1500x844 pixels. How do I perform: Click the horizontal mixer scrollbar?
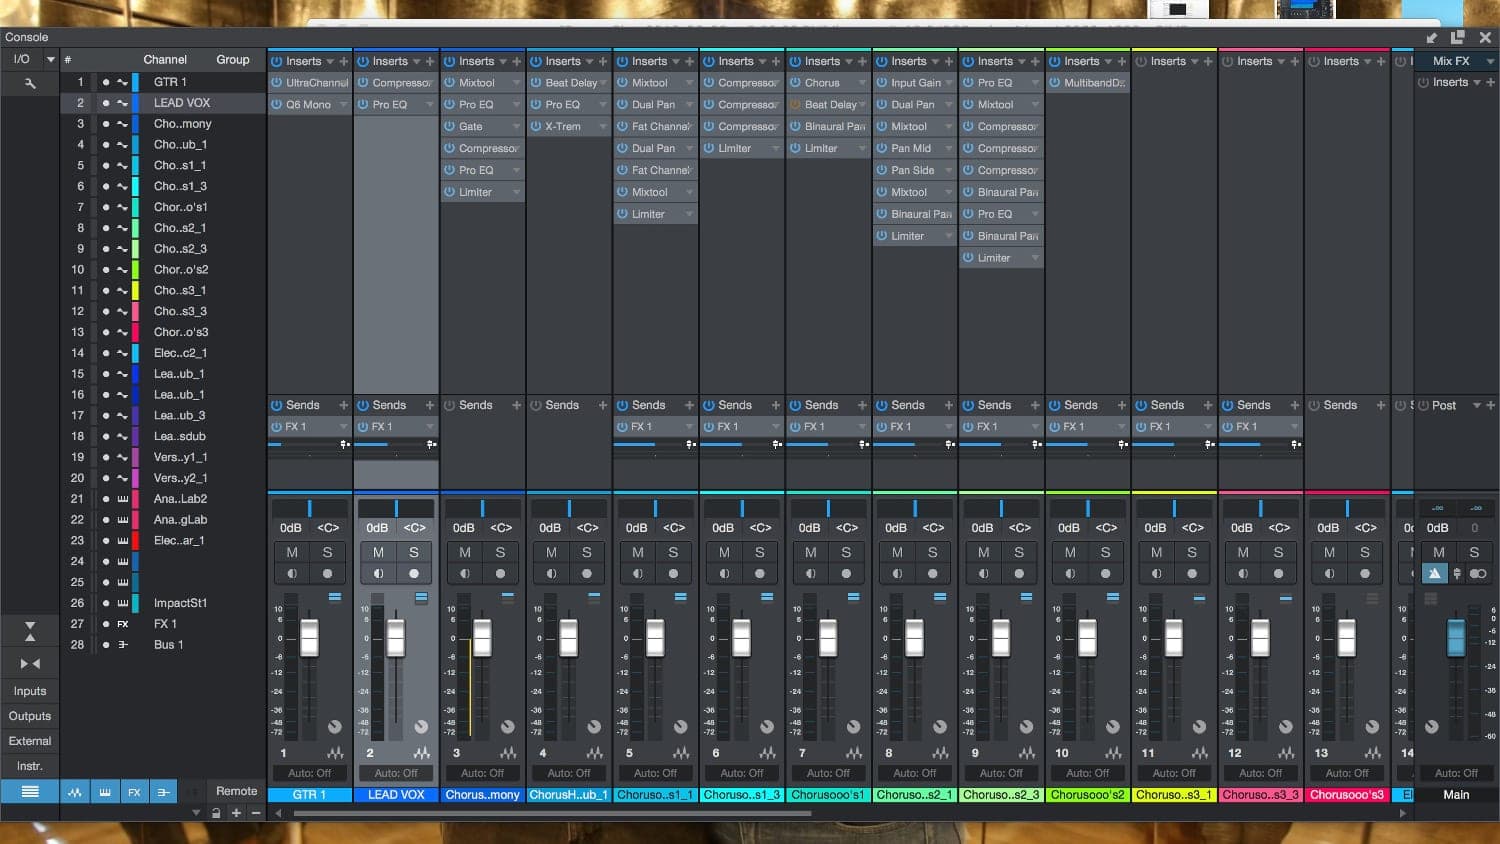[551, 813]
